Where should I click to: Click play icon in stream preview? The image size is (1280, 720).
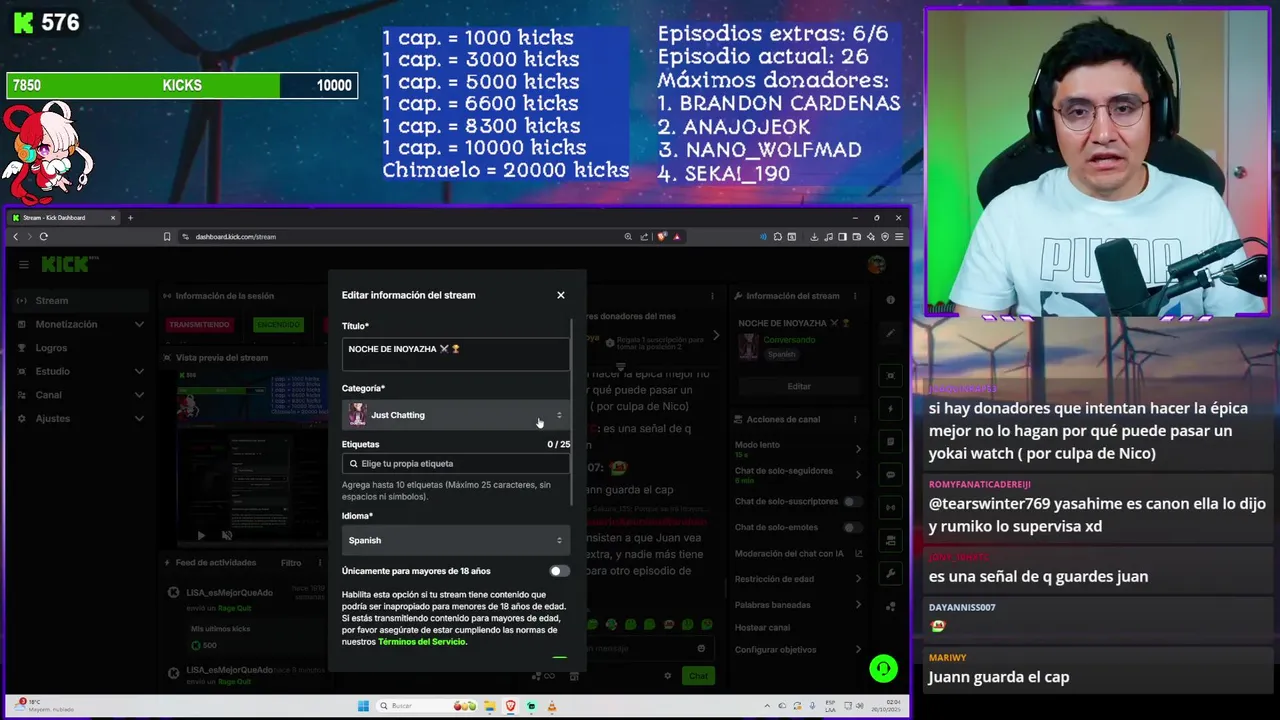point(201,536)
